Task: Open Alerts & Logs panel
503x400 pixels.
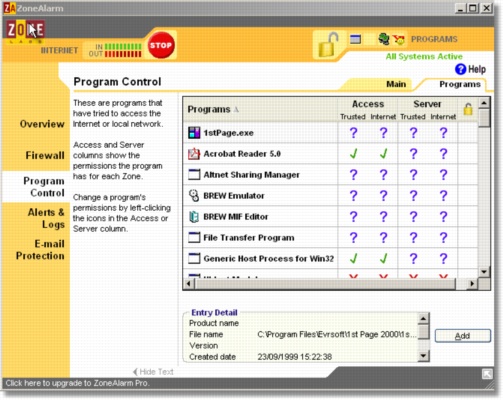Action: [46, 218]
